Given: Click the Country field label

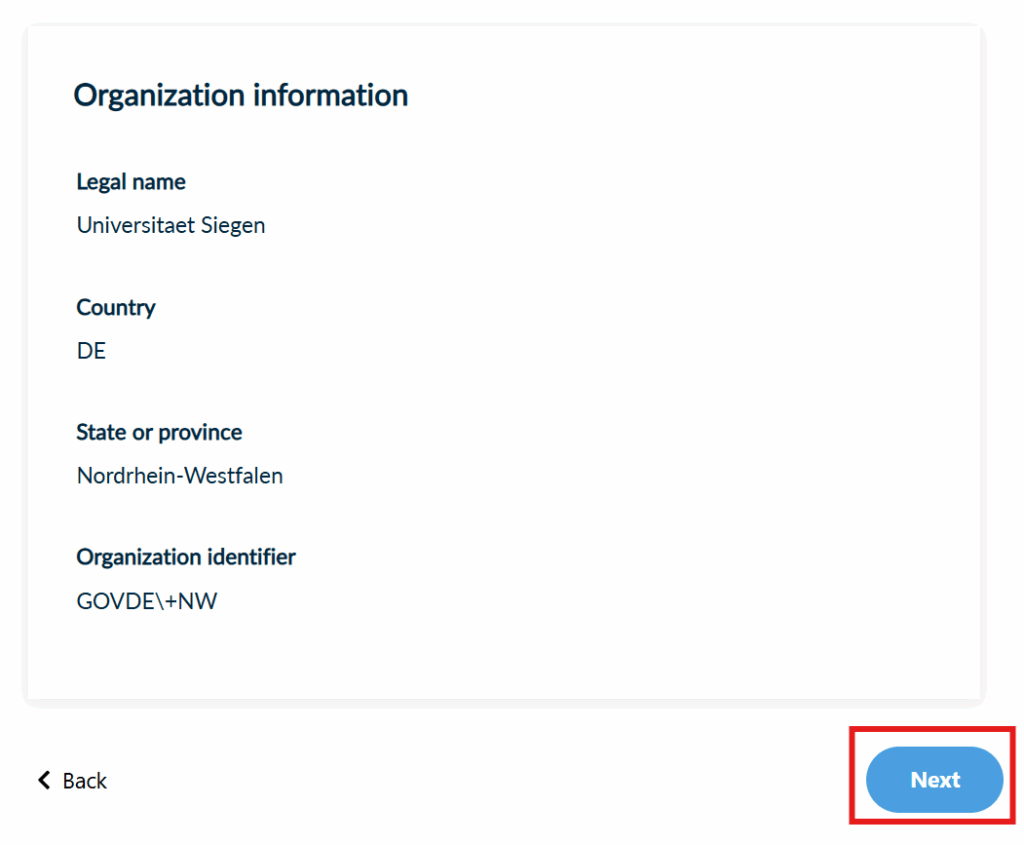Looking at the screenshot, I should pyautogui.click(x=116, y=307).
